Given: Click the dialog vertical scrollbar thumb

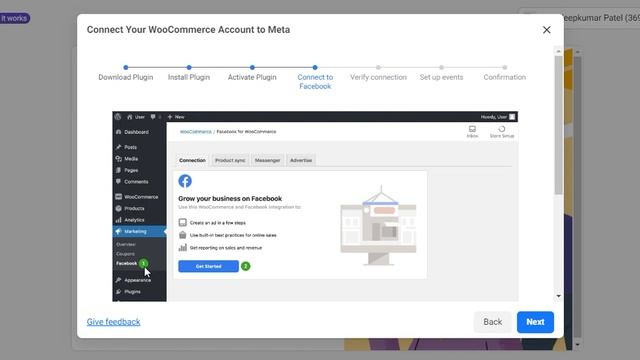Looking at the screenshot, I should (558, 125).
